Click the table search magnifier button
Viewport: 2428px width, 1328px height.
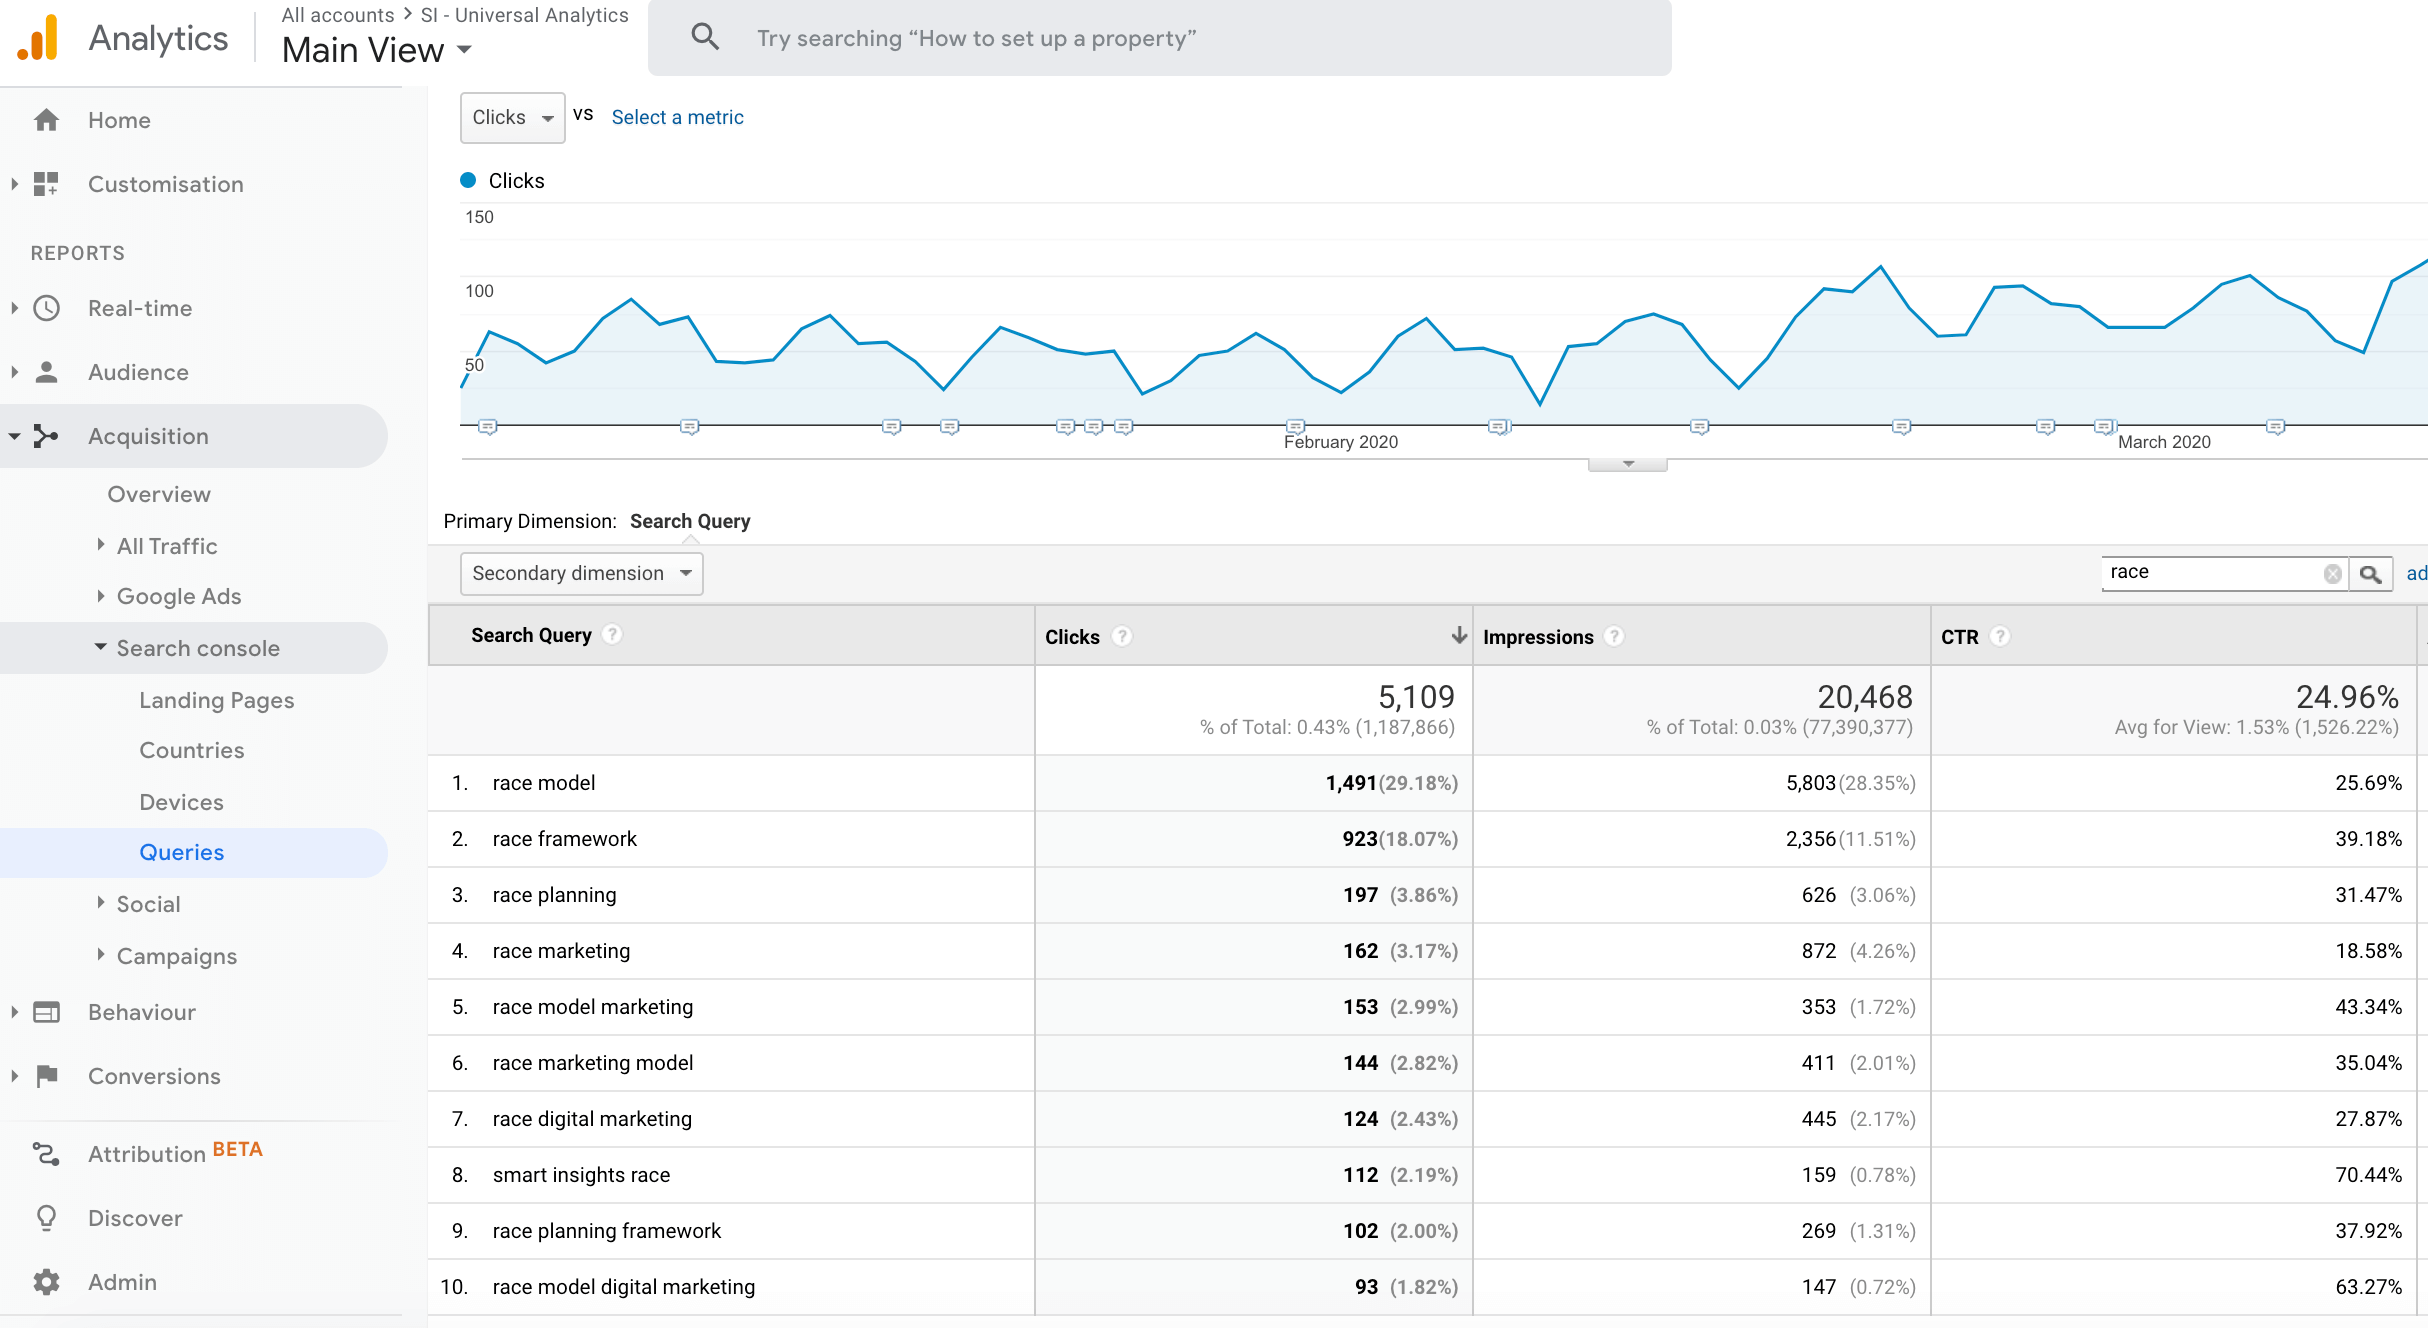(x=2370, y=574)
